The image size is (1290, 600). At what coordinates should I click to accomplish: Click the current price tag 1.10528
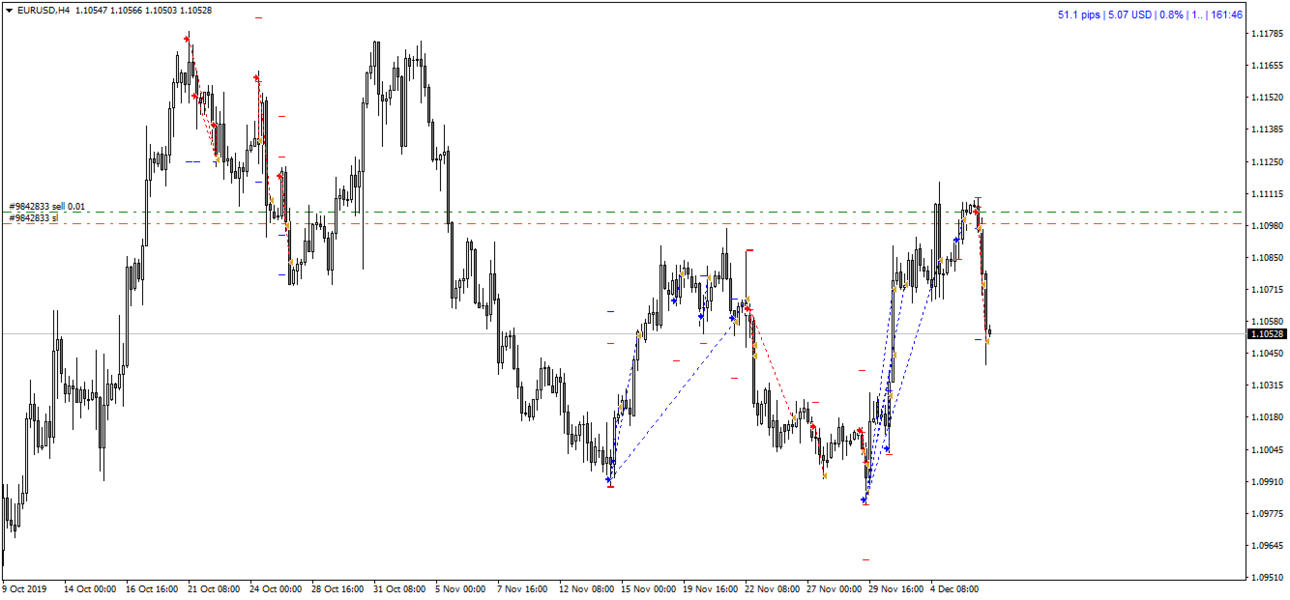click(x=1269, y=334)
